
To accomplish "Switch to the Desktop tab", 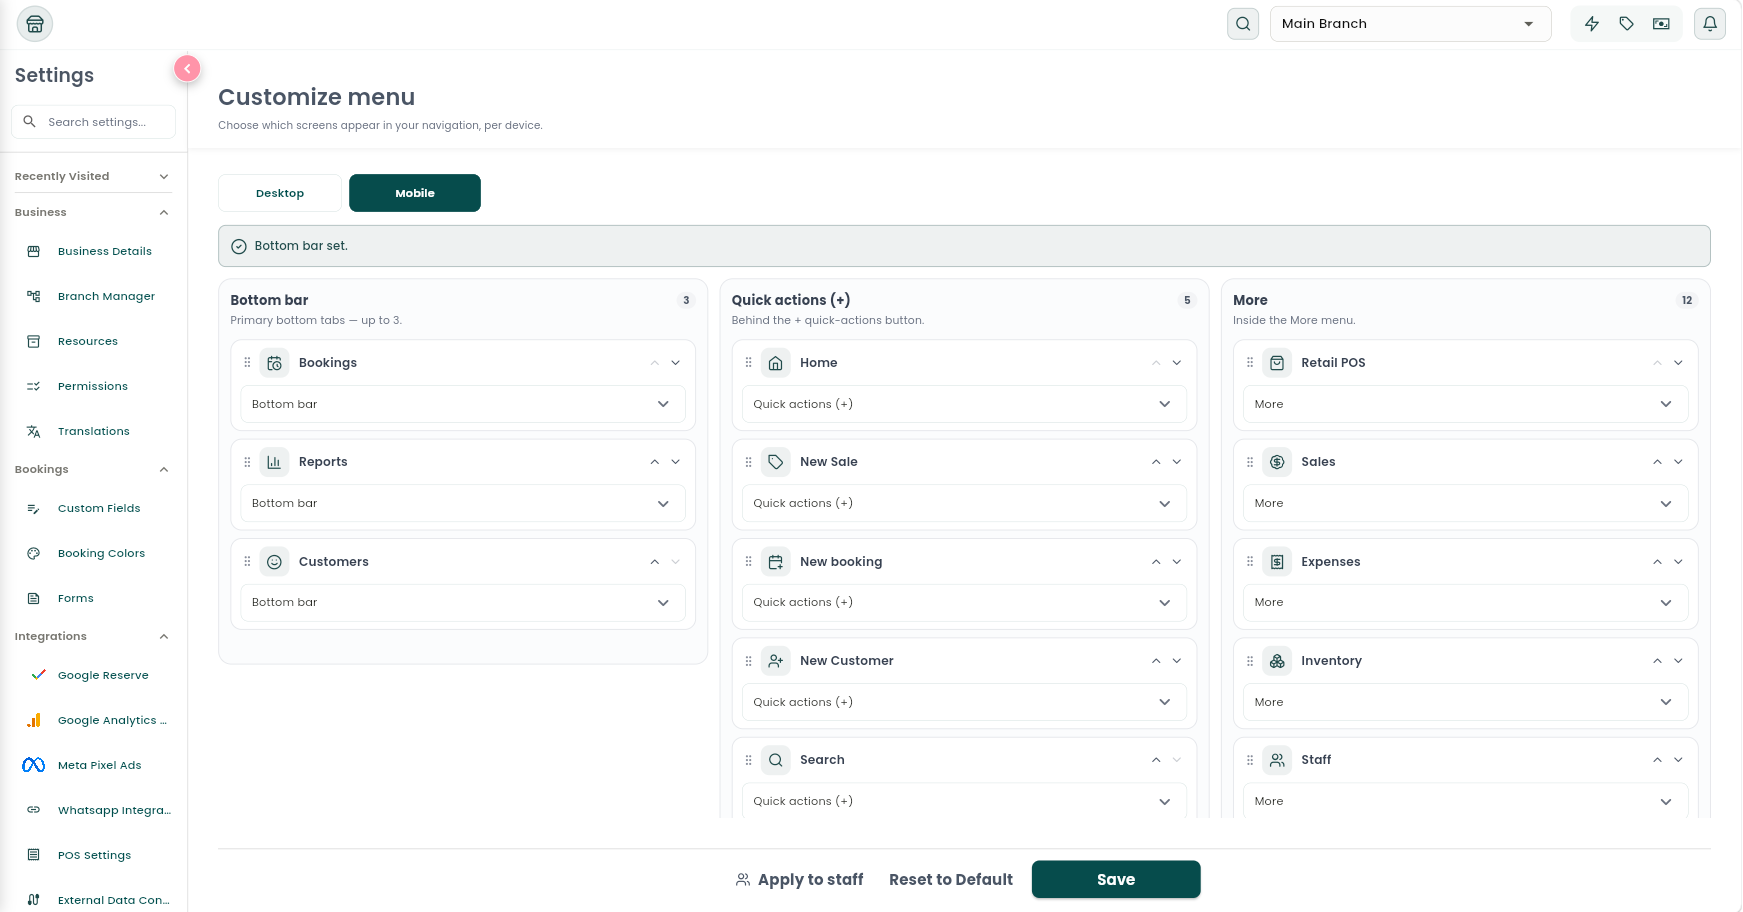I will [x=280, y=193].
